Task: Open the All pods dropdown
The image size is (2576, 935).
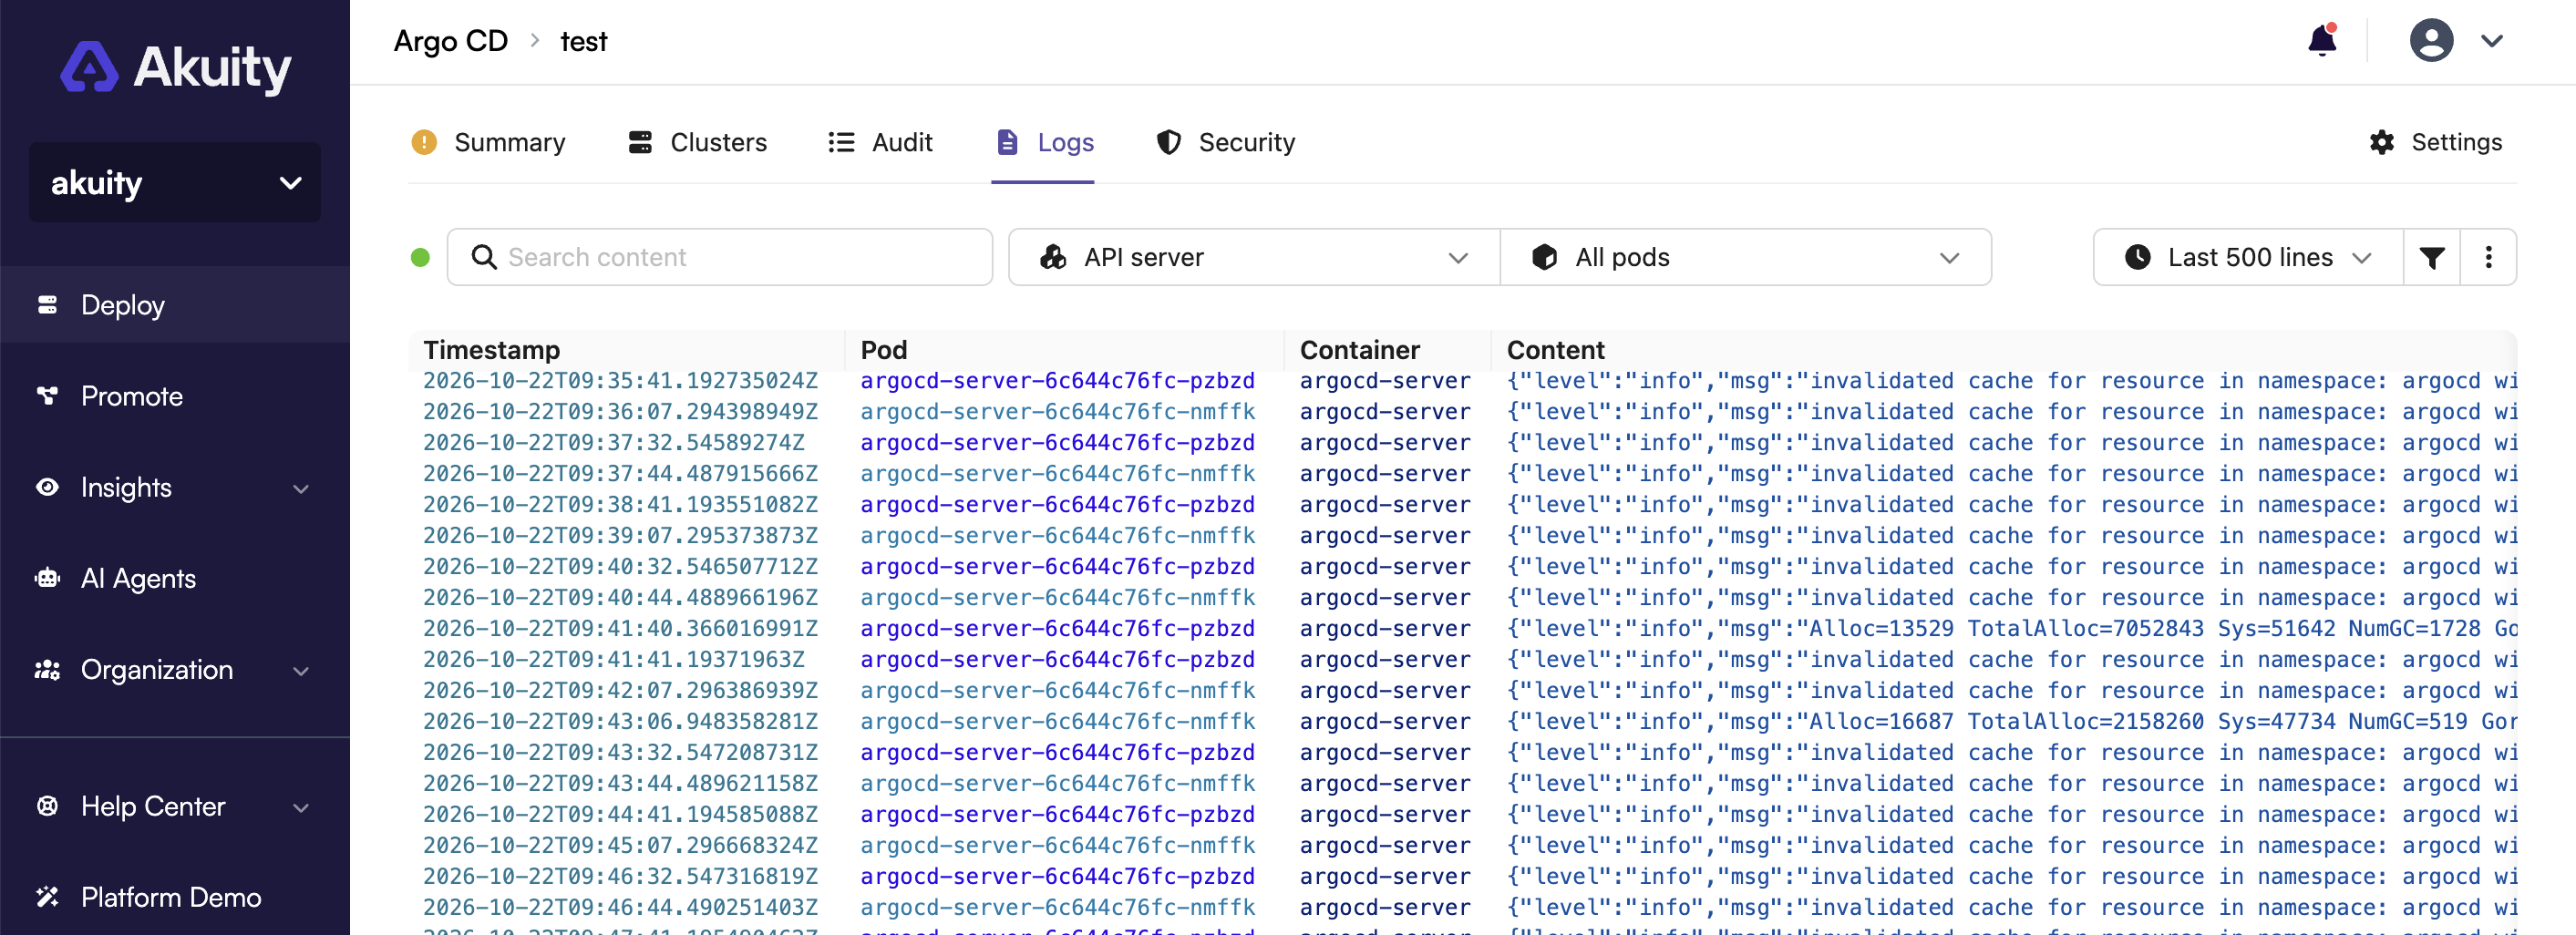Action: pyautogui.click(x=1746, y=257)
